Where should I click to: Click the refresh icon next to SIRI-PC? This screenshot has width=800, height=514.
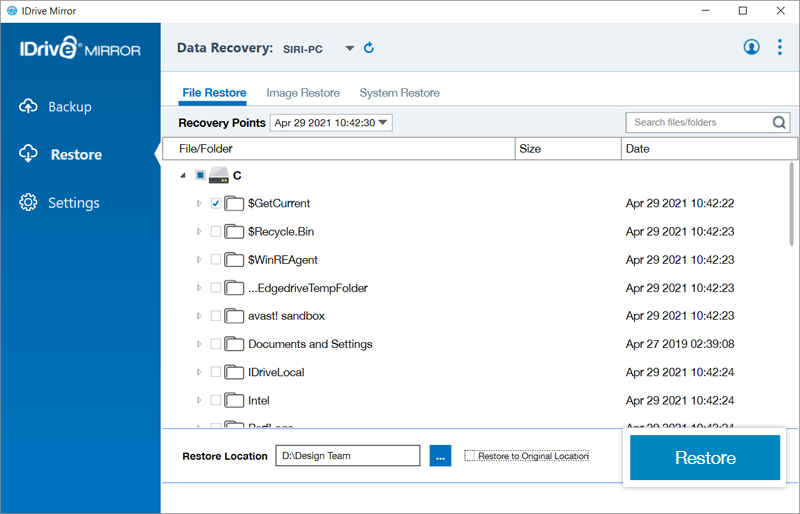tap(369, 48)
